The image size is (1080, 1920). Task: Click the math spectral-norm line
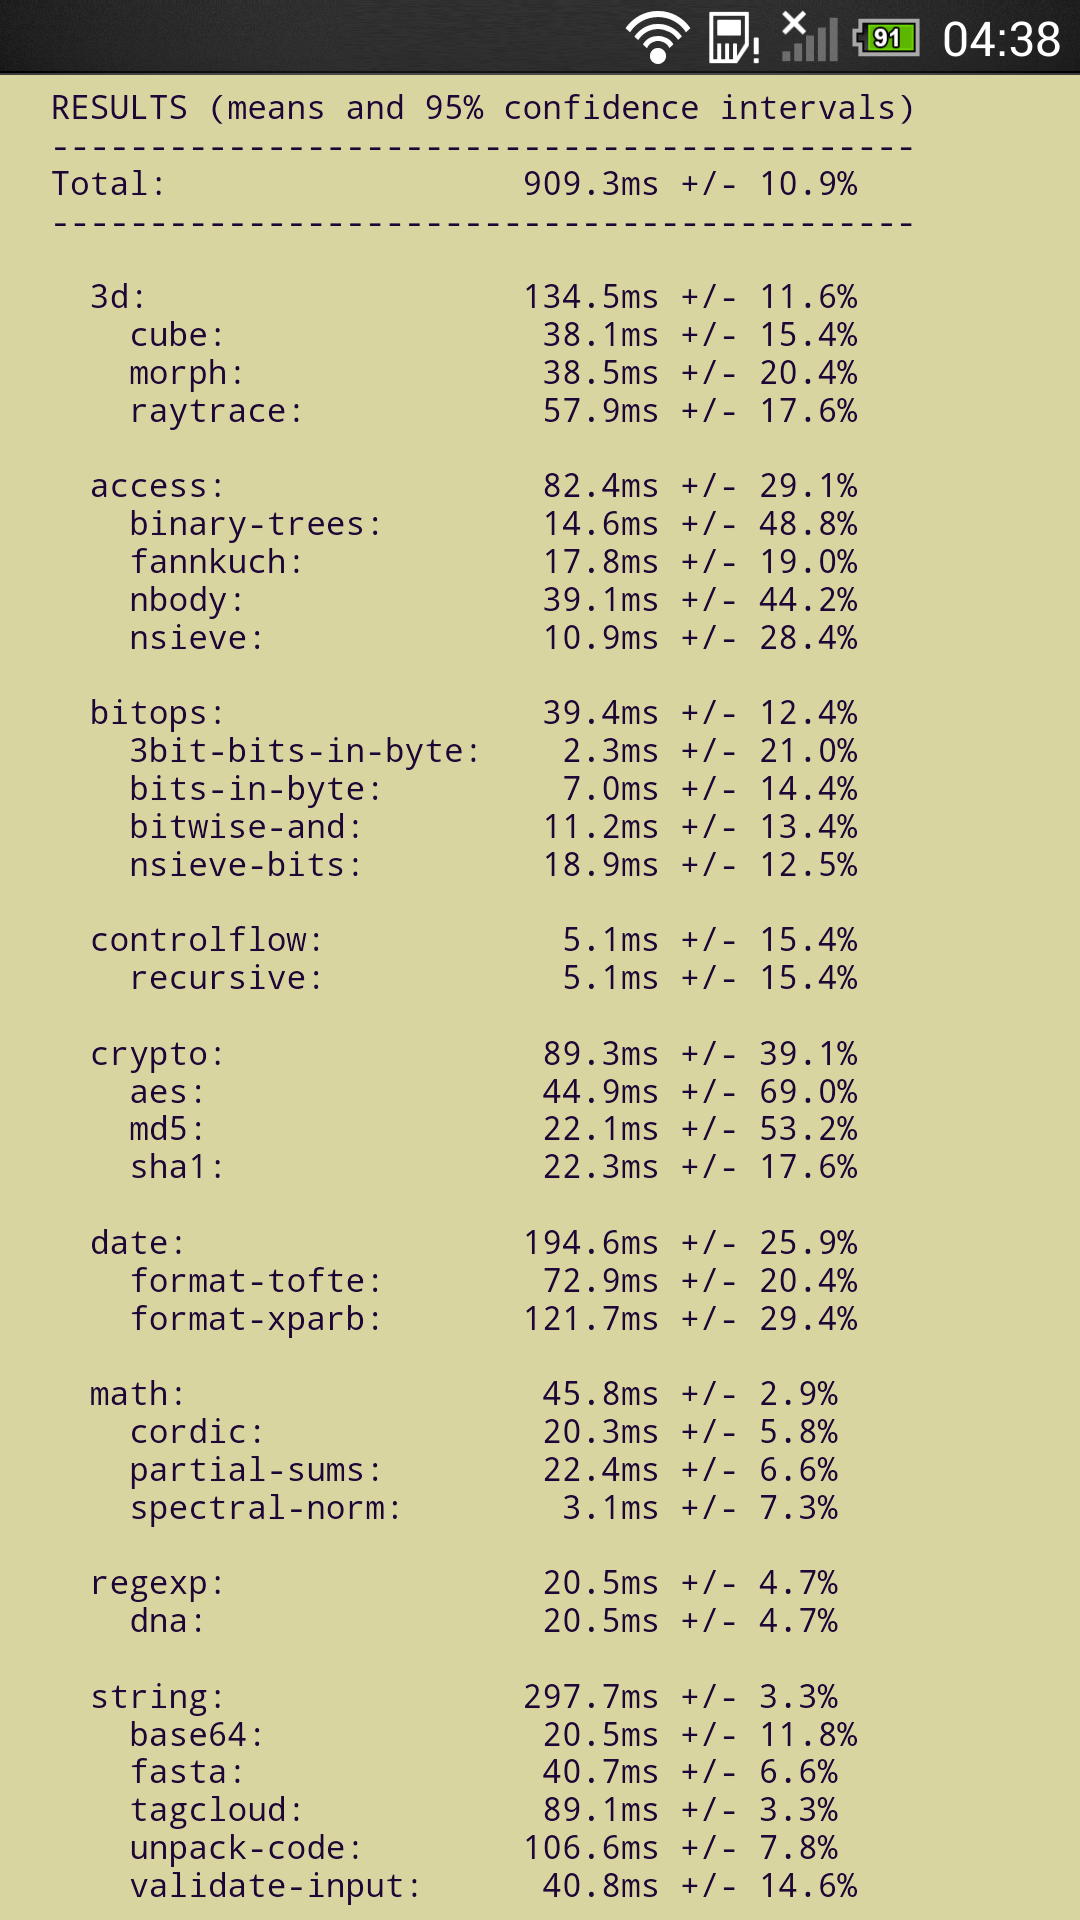point(483,1508)
